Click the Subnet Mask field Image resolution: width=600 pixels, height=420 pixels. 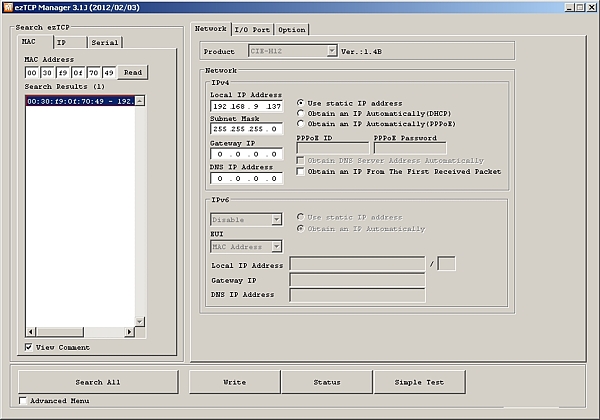point(247,129)
